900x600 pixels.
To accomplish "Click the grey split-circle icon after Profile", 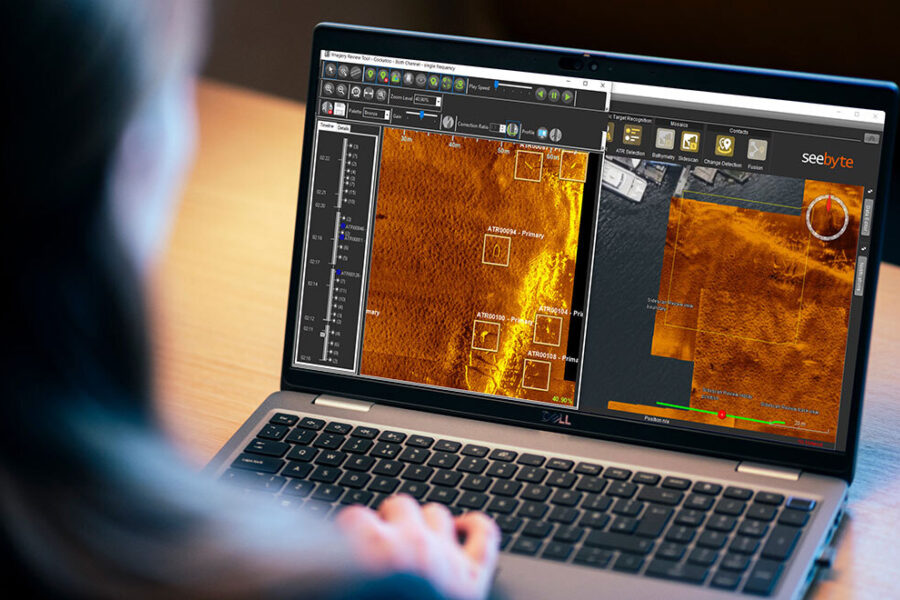I will coord(556,135).
